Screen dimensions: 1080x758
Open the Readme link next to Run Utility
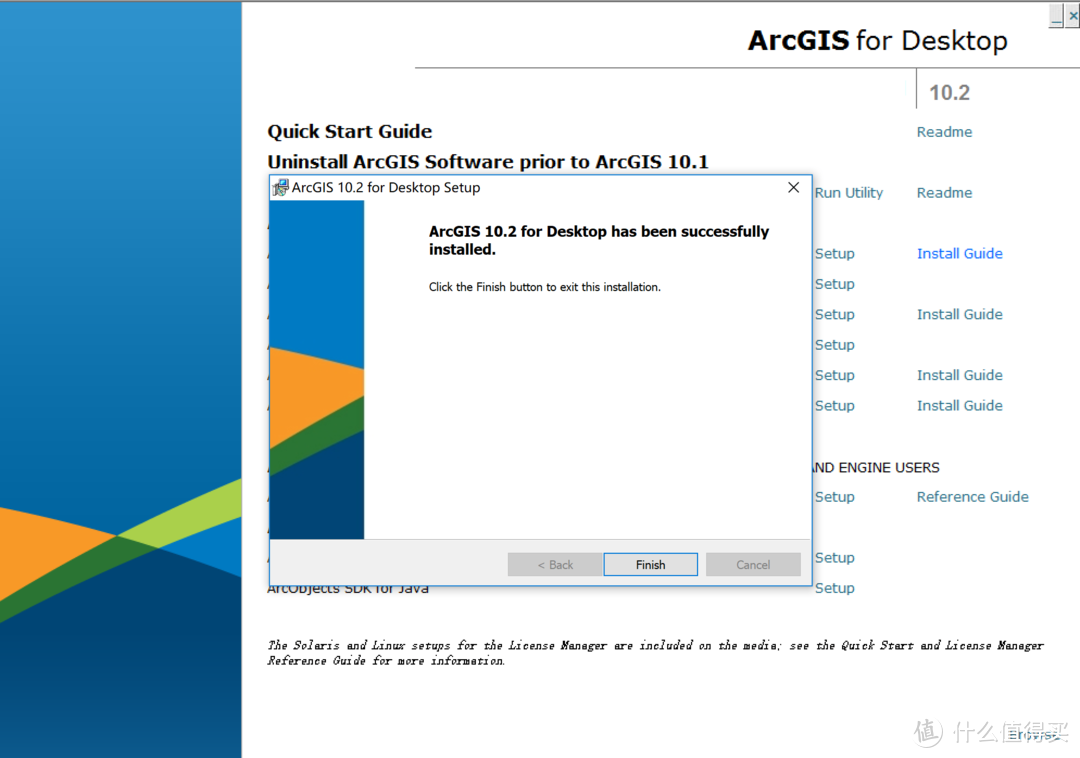pos(944,193)
